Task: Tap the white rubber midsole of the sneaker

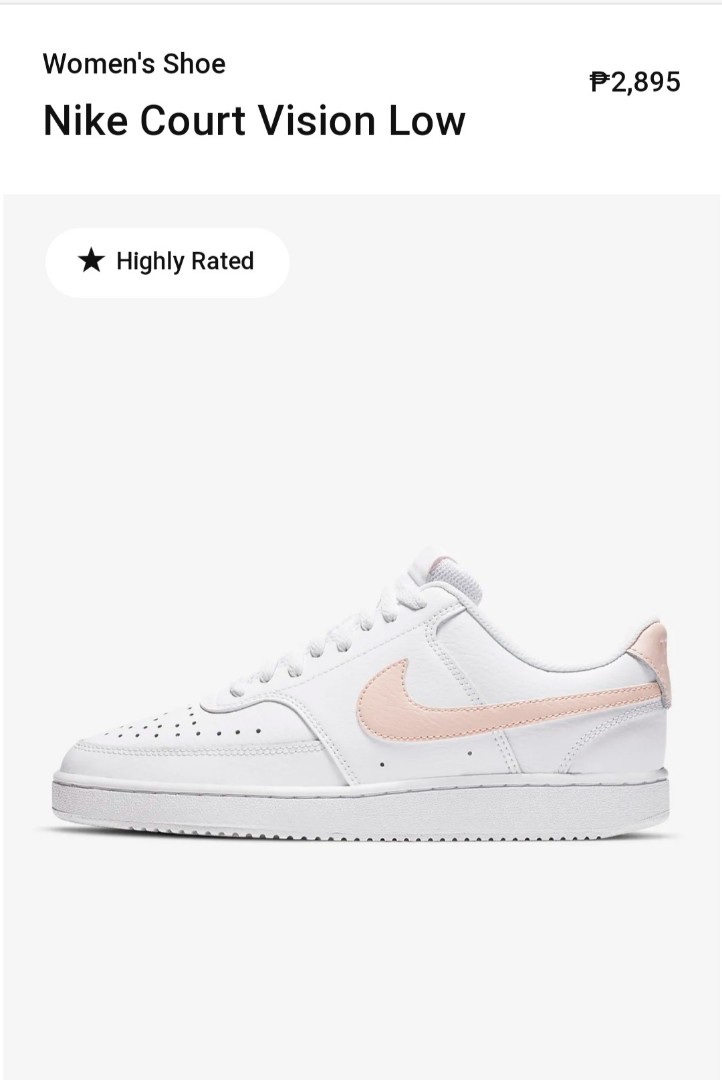Action: pos(360,807)
